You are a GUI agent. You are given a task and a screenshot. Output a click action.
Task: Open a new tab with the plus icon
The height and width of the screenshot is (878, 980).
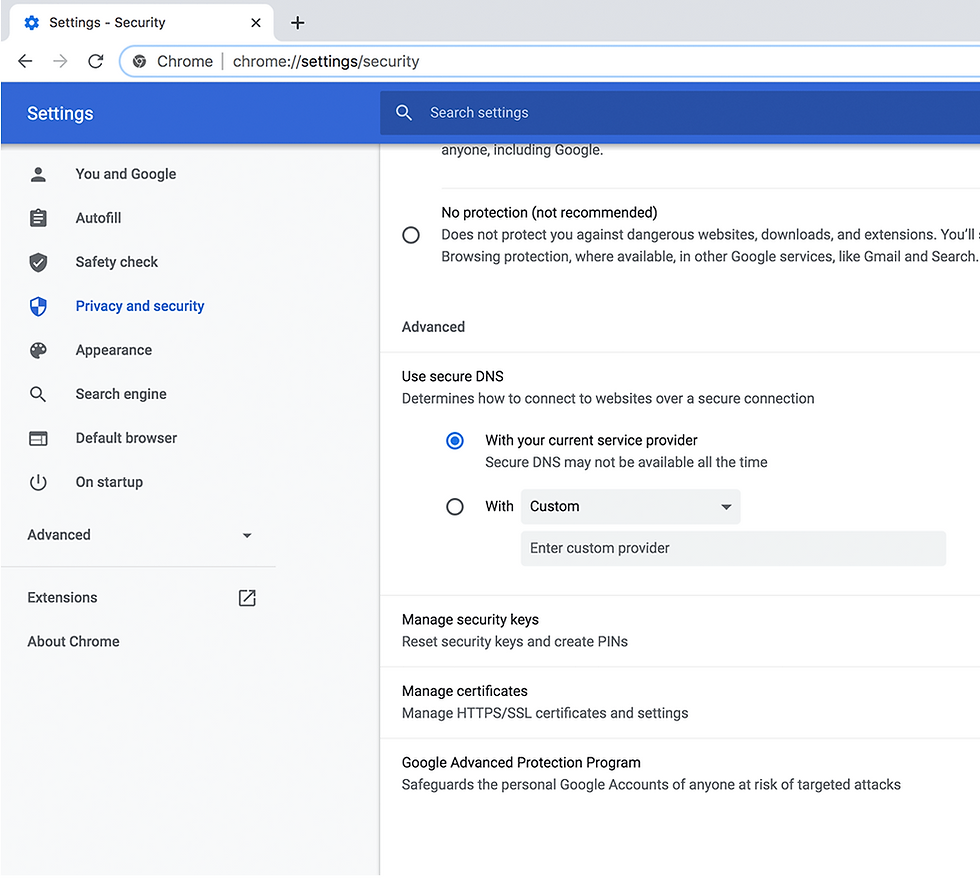point(298,23)
